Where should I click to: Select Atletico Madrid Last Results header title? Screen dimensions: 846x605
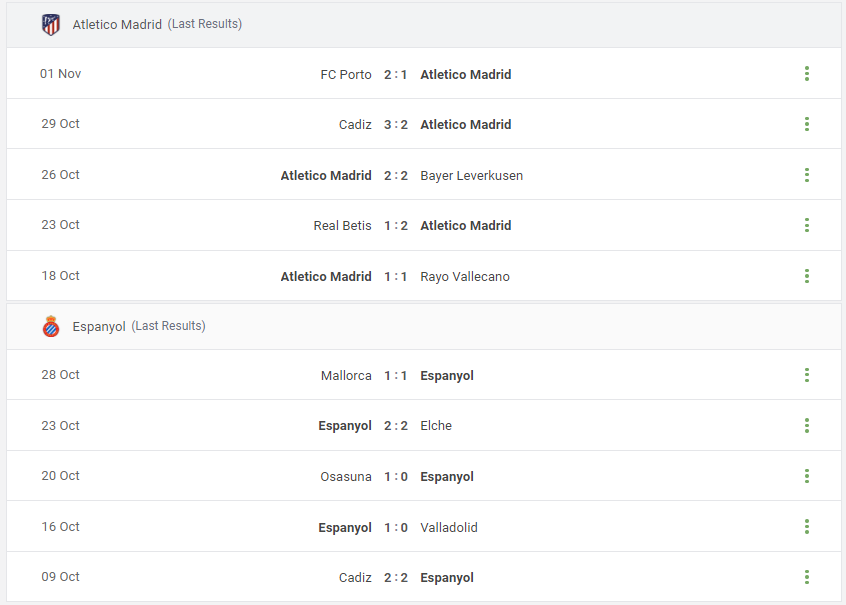157,24
